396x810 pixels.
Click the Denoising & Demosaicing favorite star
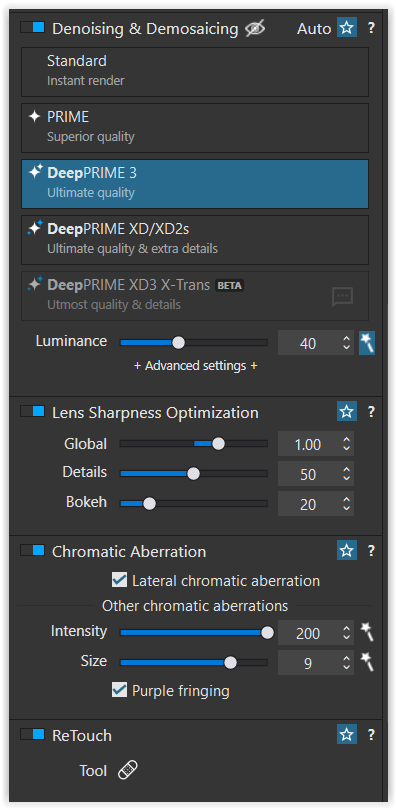click(x=347, y=27)
